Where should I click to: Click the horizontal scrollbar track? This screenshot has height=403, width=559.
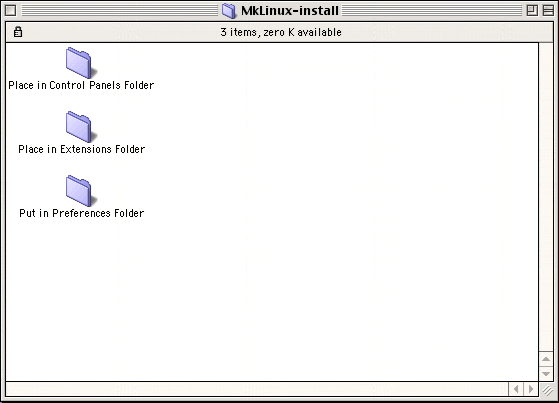click(257, 389)
